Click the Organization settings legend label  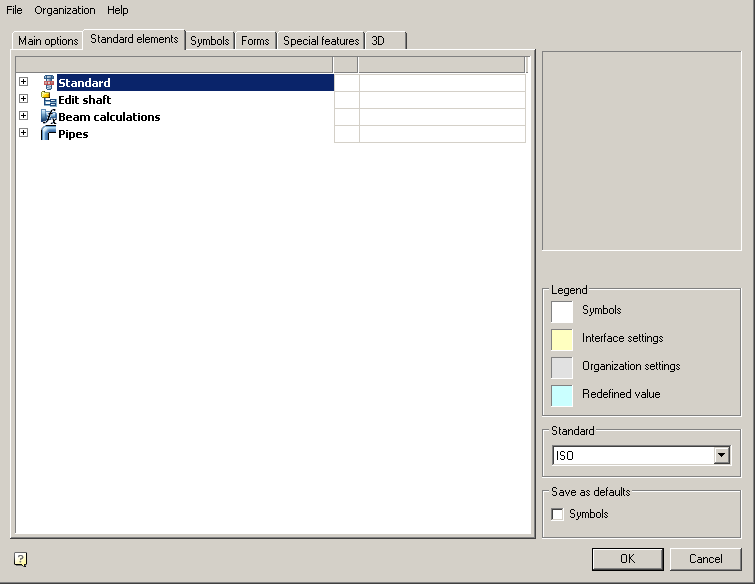pyautogui.click(x=631, y=366)
